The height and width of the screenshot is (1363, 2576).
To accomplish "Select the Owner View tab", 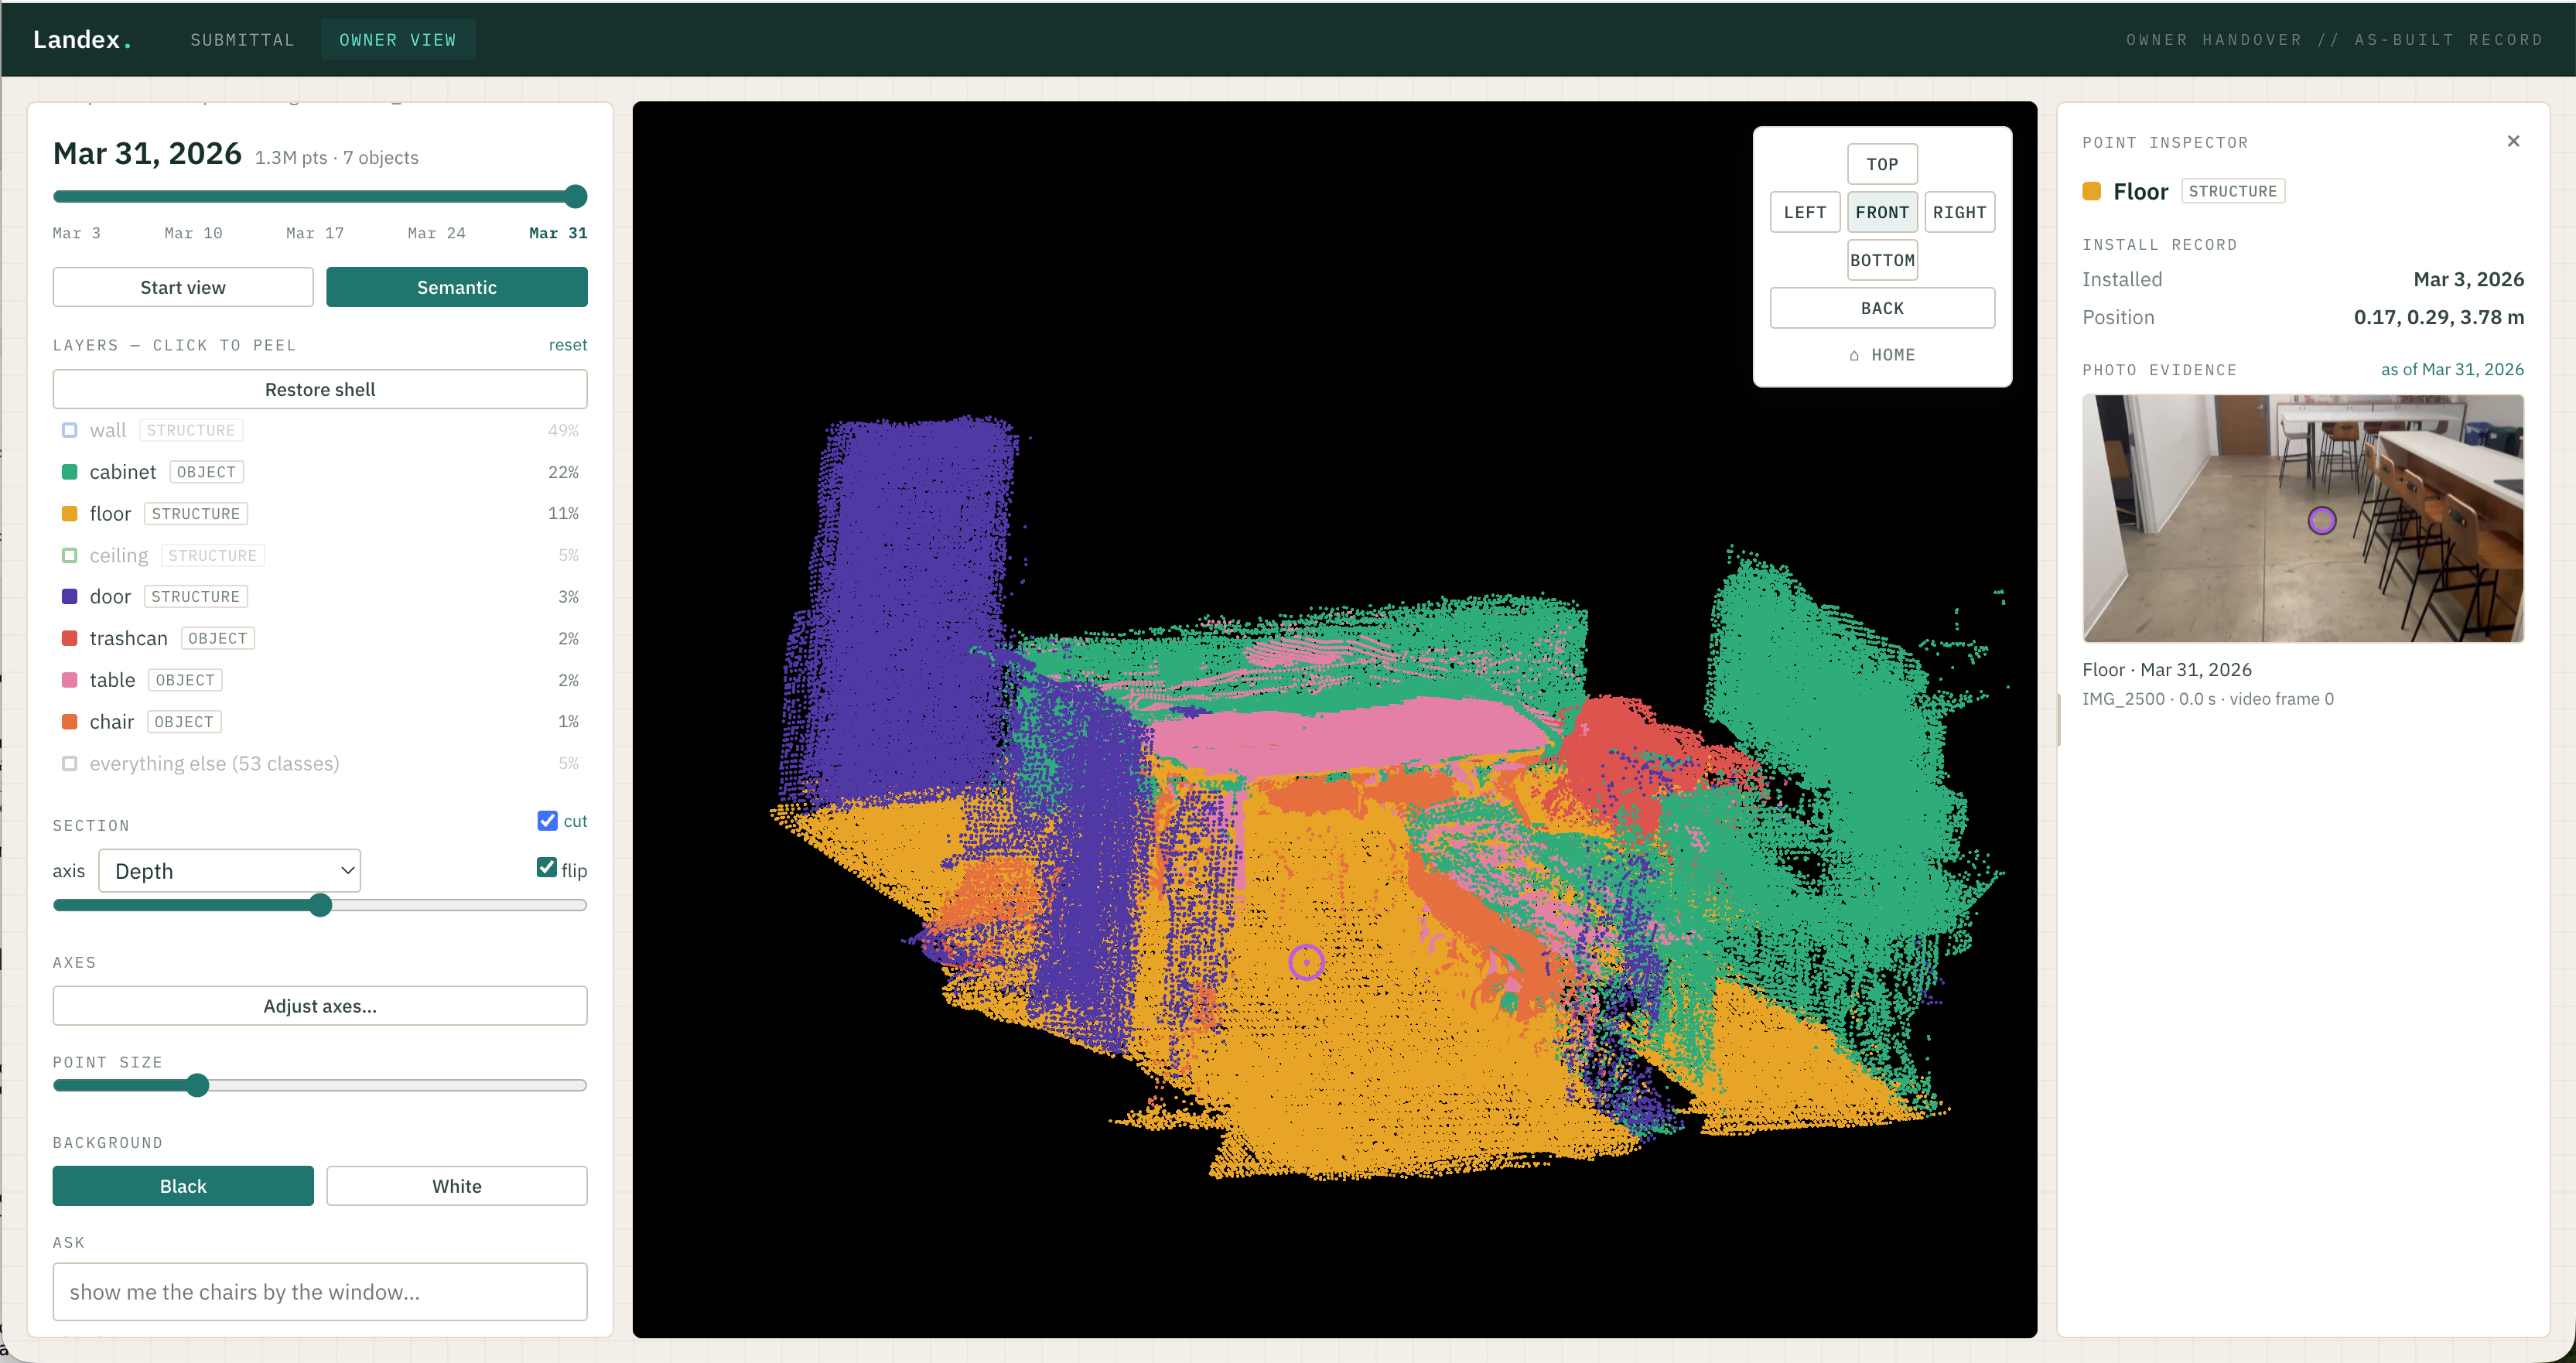I will [397, 40].
